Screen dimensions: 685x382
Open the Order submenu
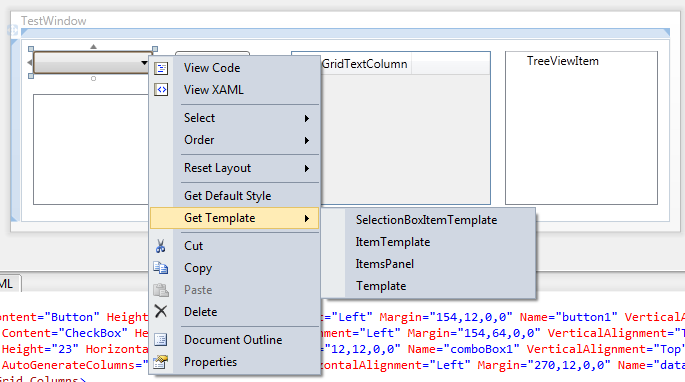click(235, 140)
